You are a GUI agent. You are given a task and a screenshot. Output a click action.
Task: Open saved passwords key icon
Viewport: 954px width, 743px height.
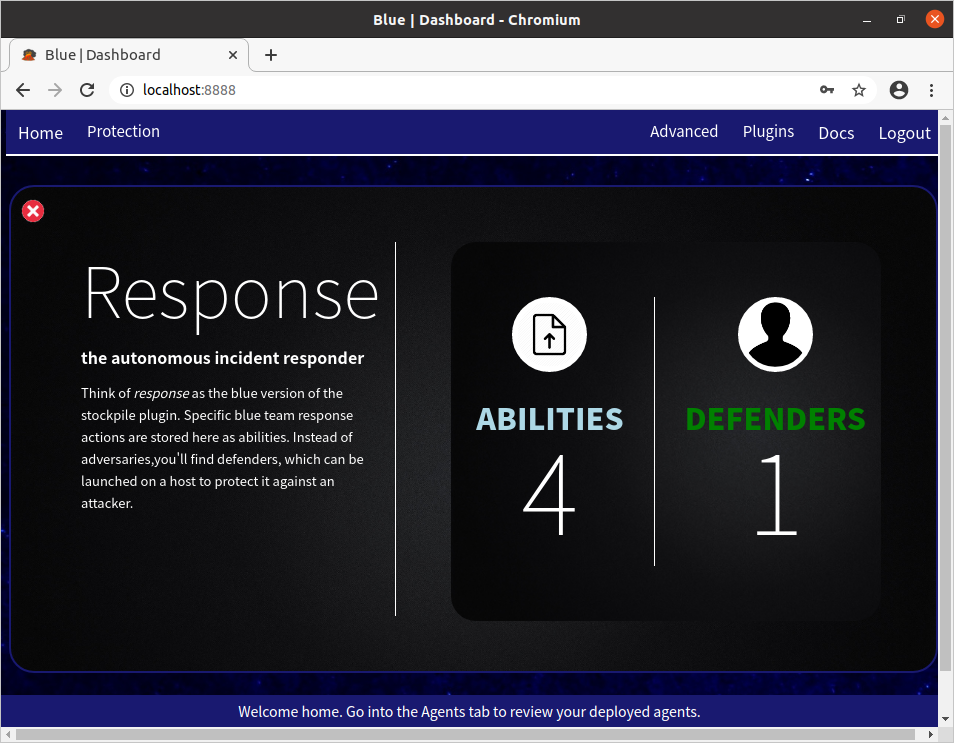[x=826, y=90]
